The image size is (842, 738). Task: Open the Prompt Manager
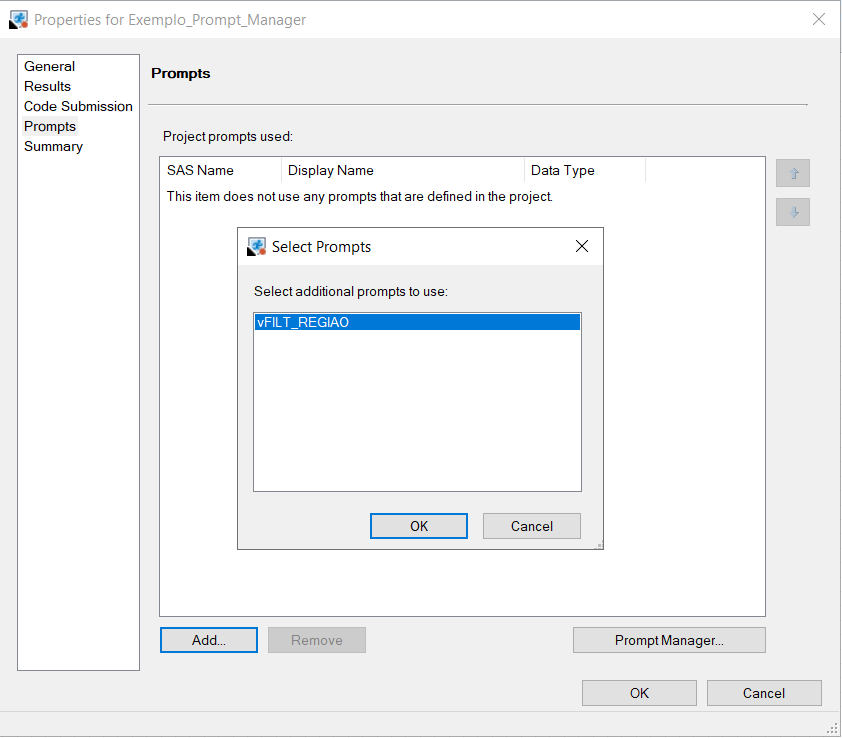[668, 640]
